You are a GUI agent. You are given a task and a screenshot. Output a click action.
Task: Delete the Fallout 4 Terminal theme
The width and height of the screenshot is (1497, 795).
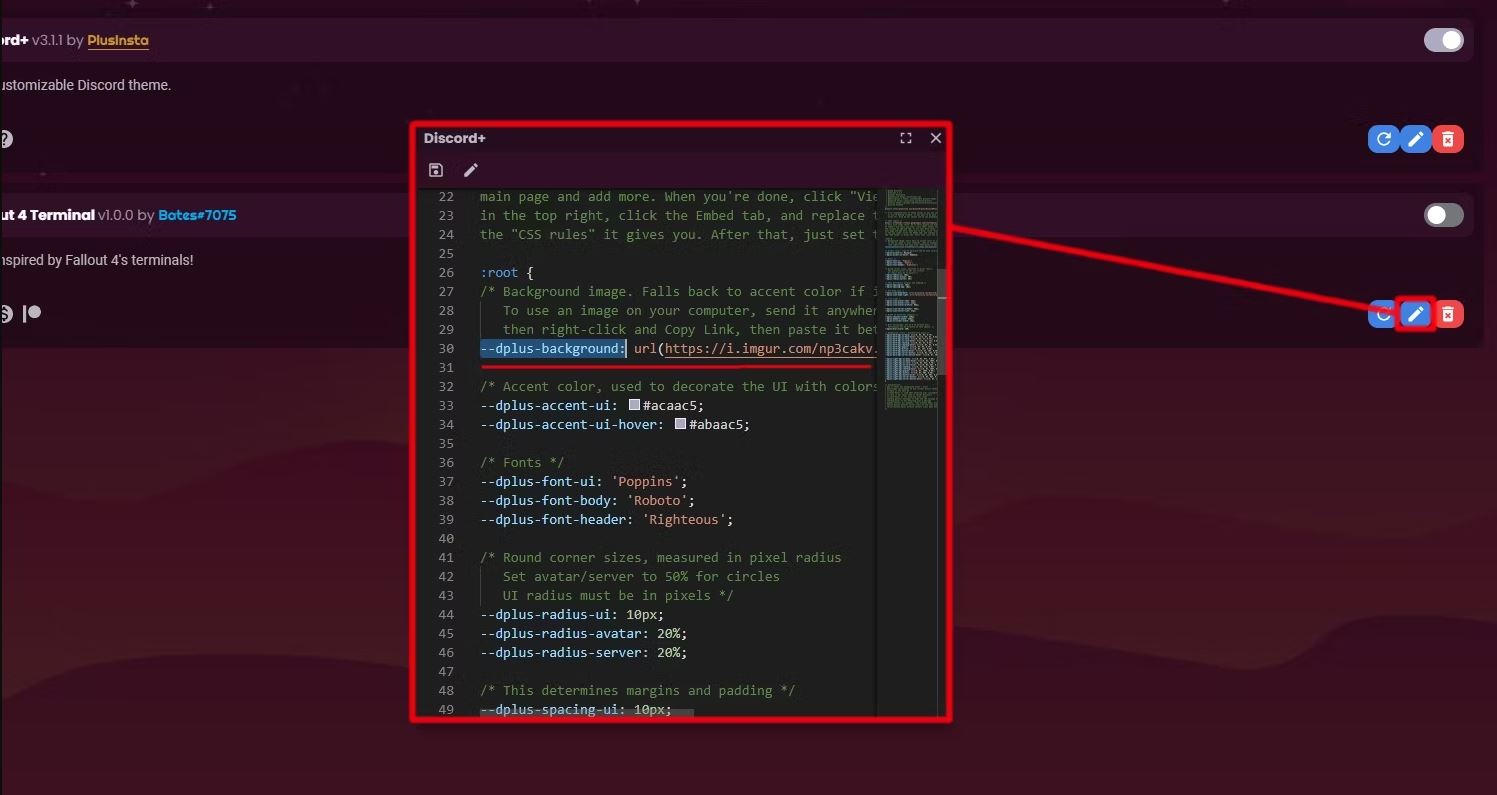pyautogui.click(x=1447, y=314)
